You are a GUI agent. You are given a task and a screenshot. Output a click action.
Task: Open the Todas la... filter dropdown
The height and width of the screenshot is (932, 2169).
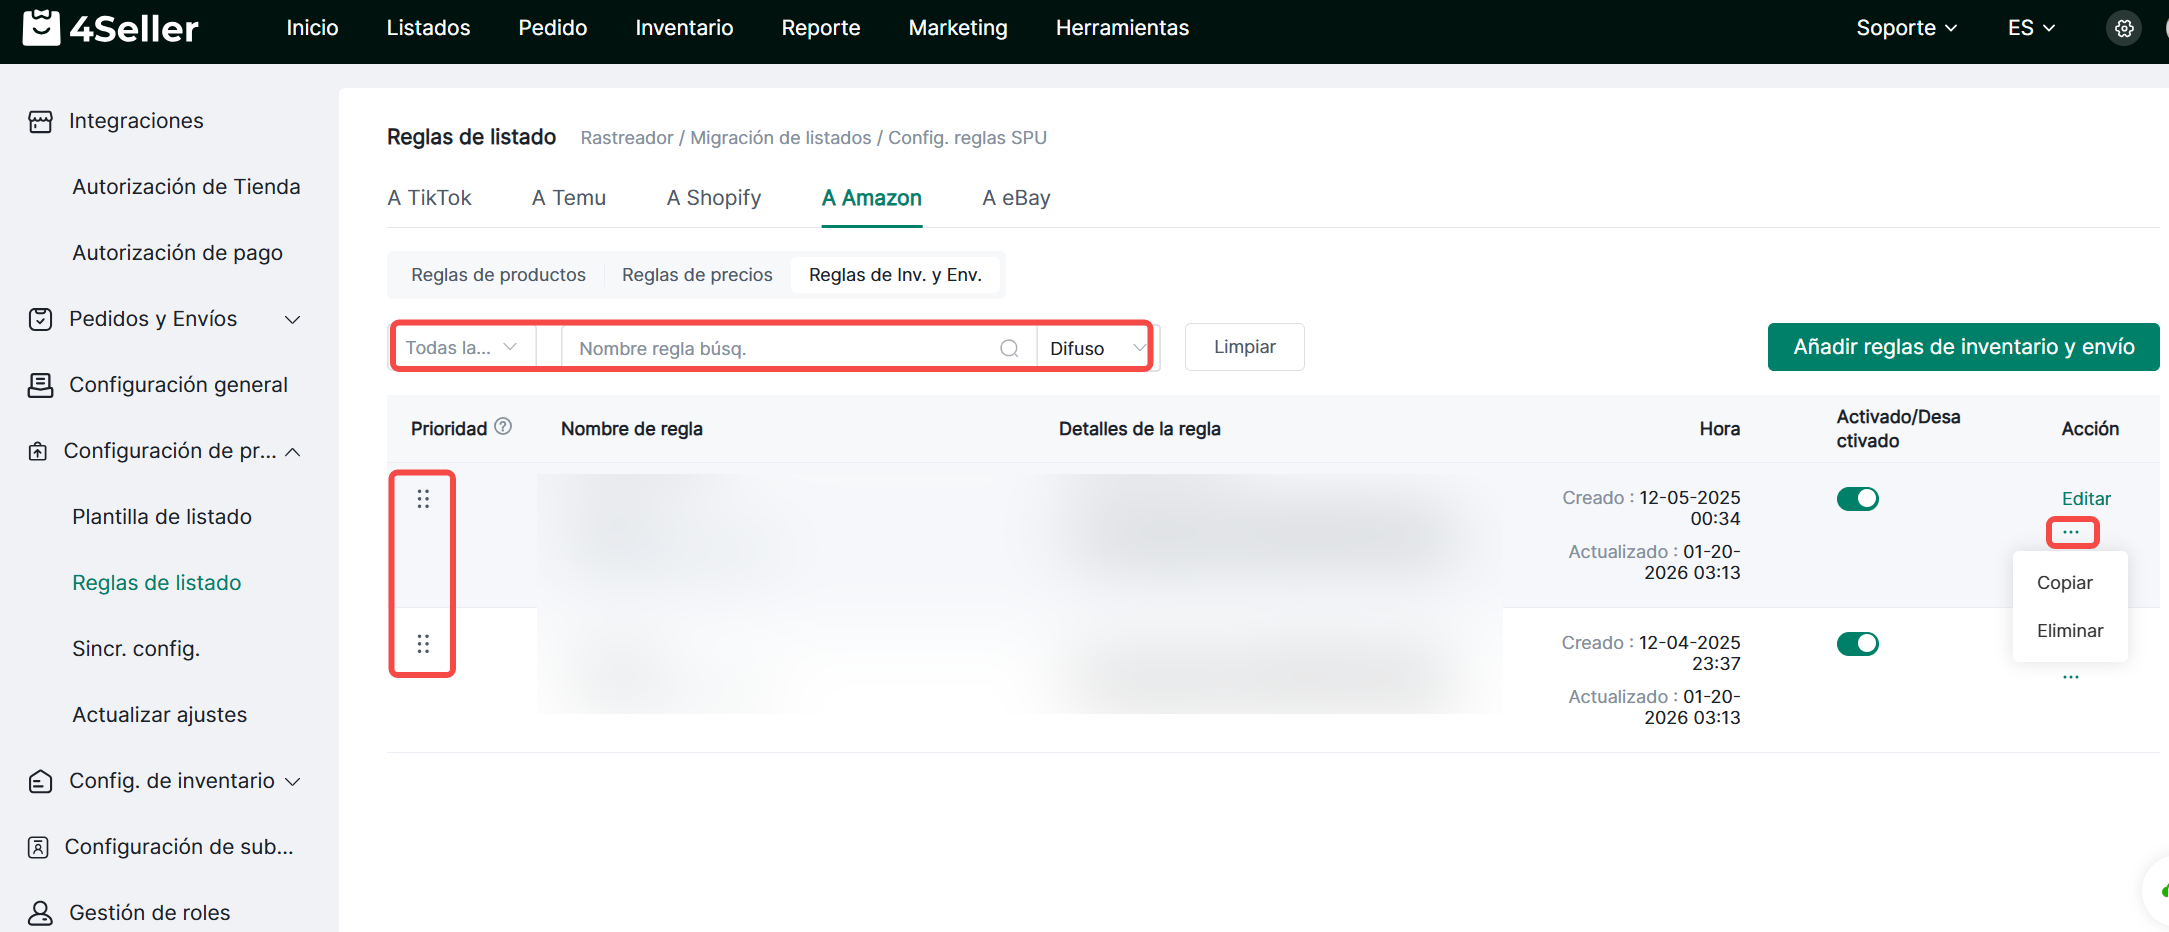(463, 348)
